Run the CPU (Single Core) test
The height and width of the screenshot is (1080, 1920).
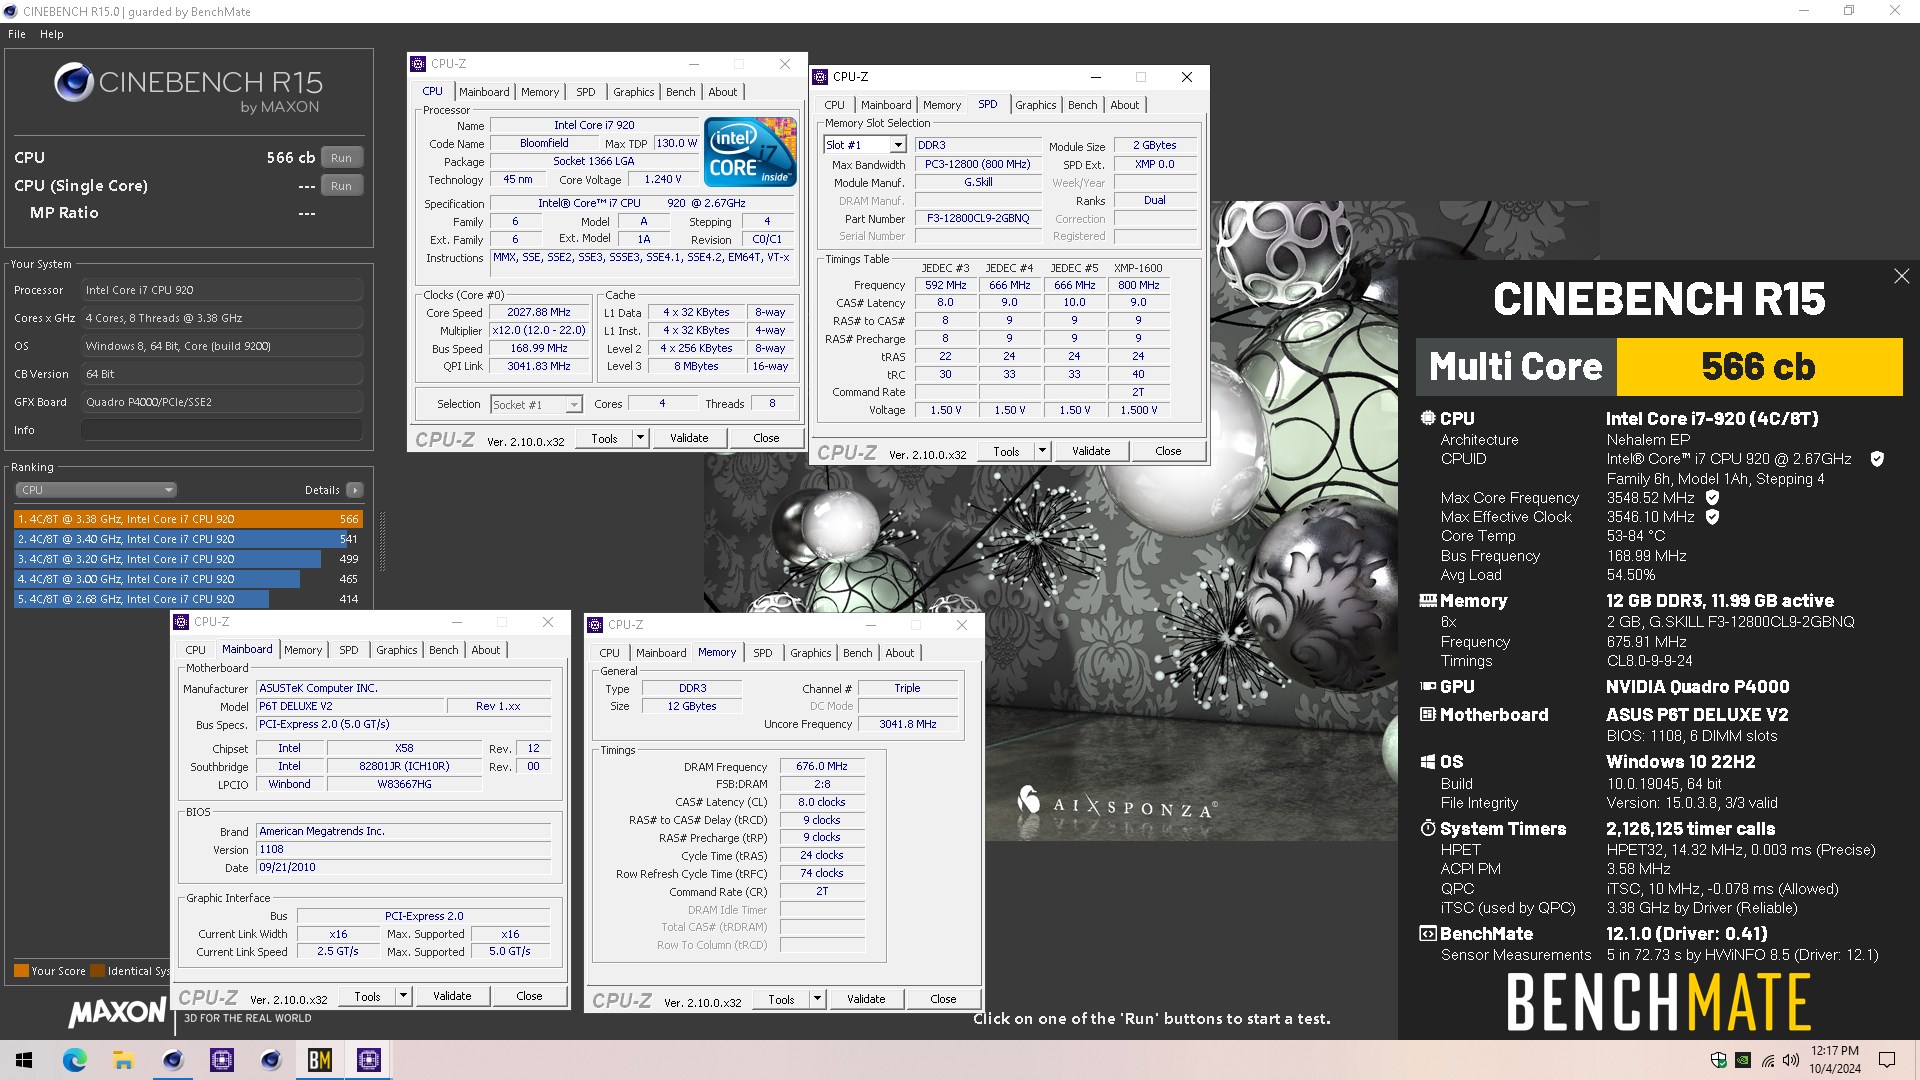click(342, 186)
